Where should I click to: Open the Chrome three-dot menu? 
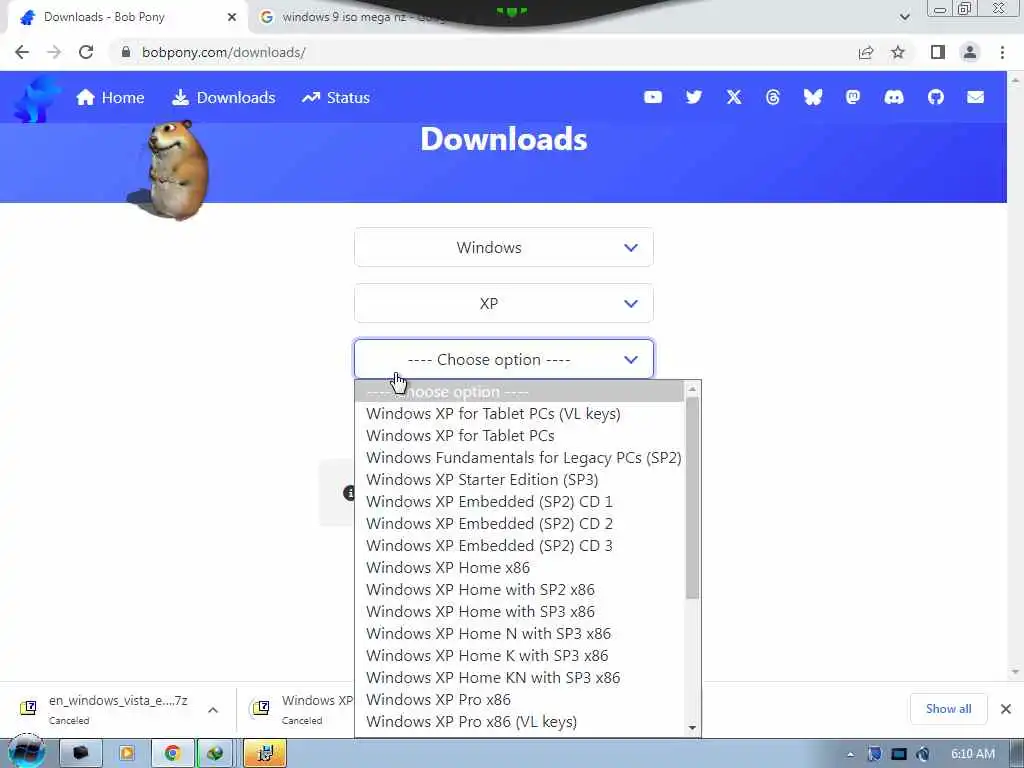[x=1002, y=52]
